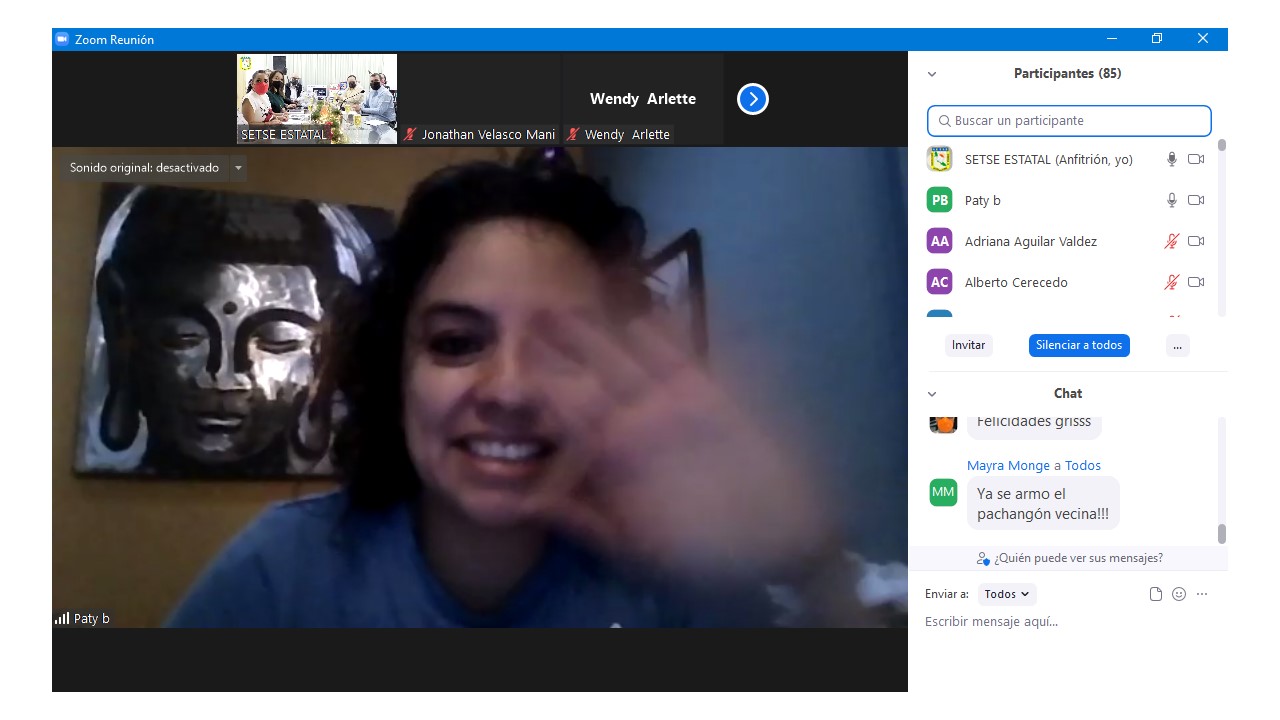The image size is (1280, 720).
Task: Open chat more options ellipsis
Action: click(1202, 594)
